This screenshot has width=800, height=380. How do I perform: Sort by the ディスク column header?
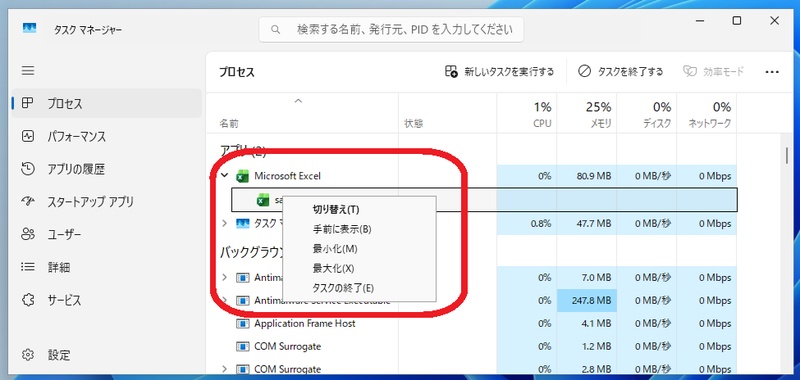[646, 113]
